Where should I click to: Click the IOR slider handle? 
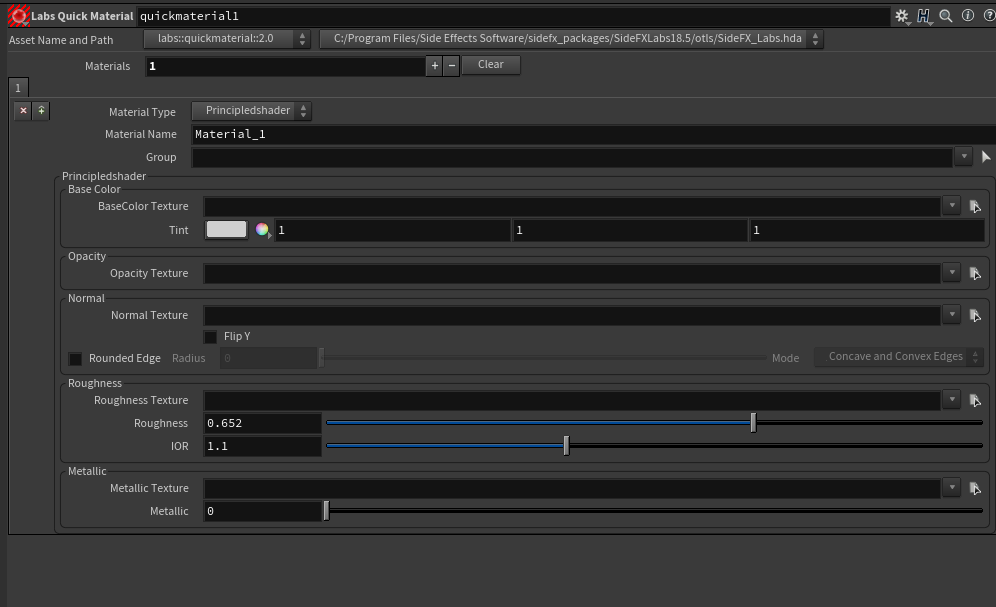pyautogui.click(x=567, y=446)
